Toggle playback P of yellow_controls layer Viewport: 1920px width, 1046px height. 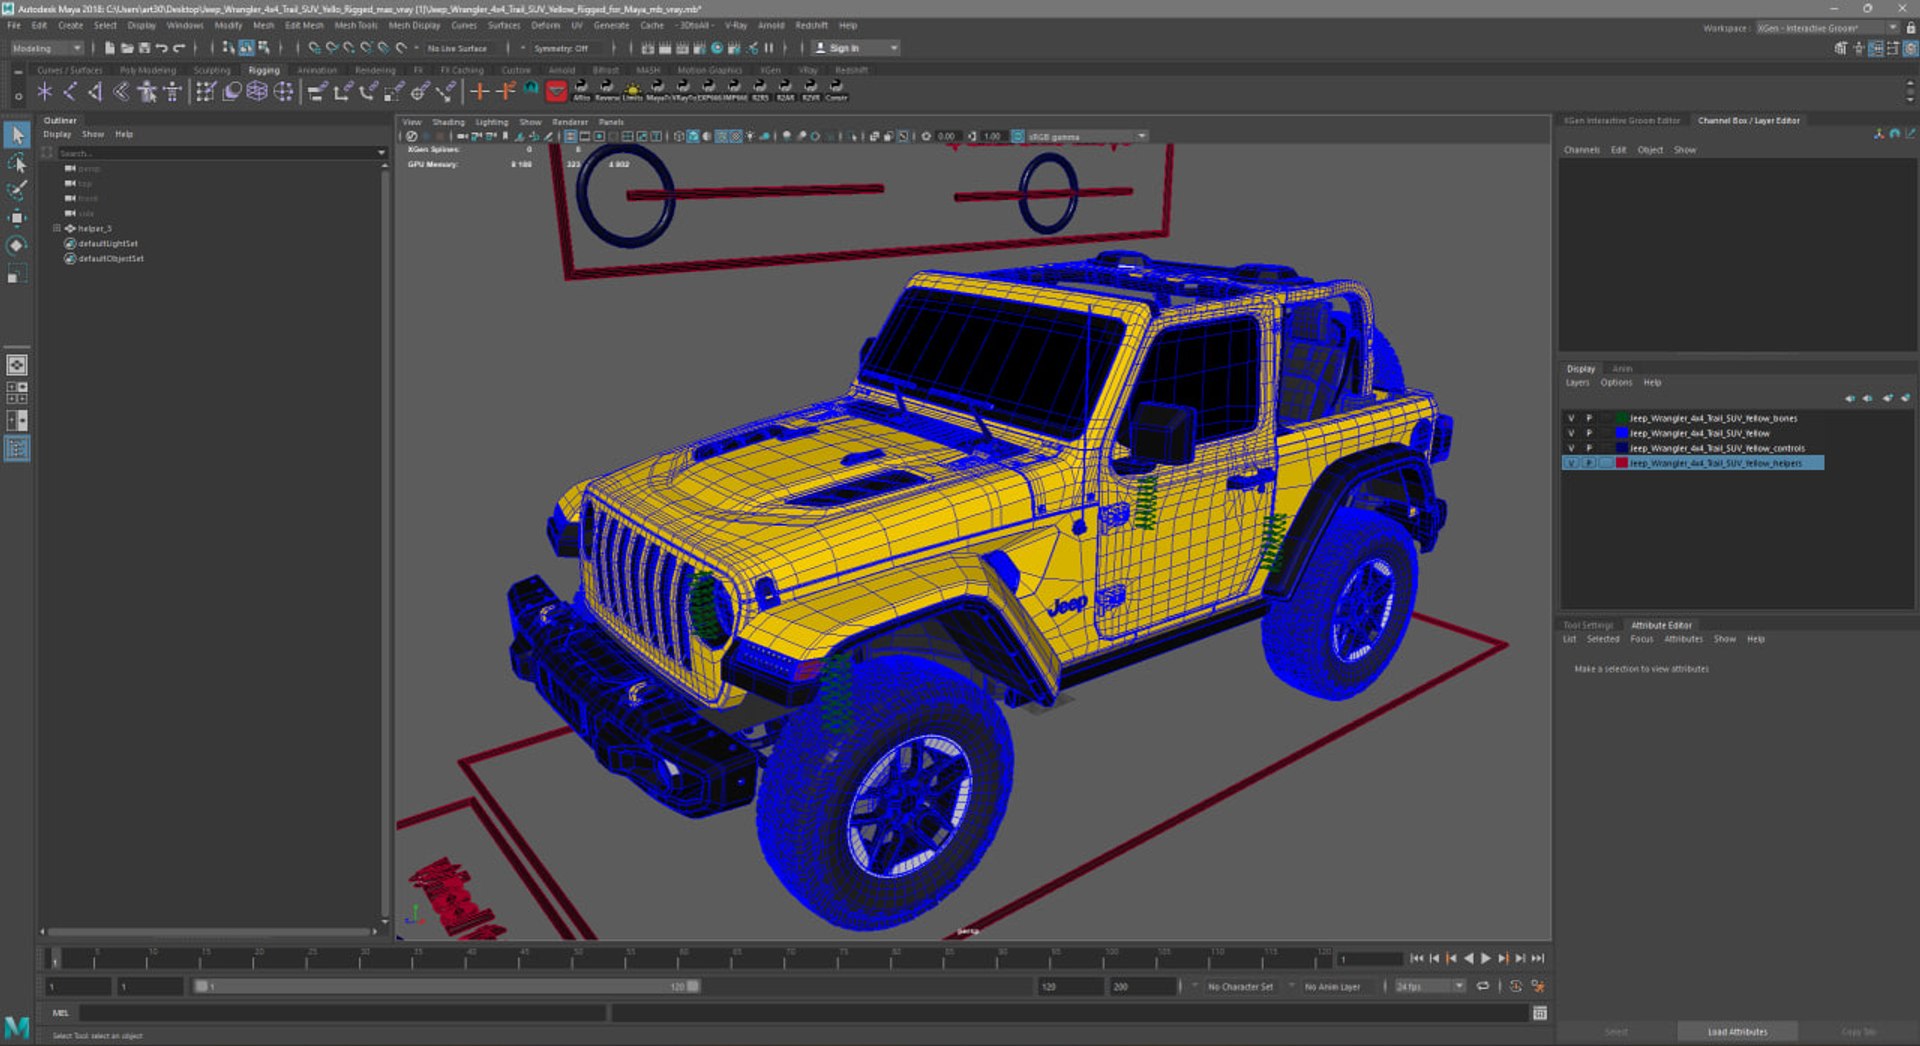click(1589, 448)
